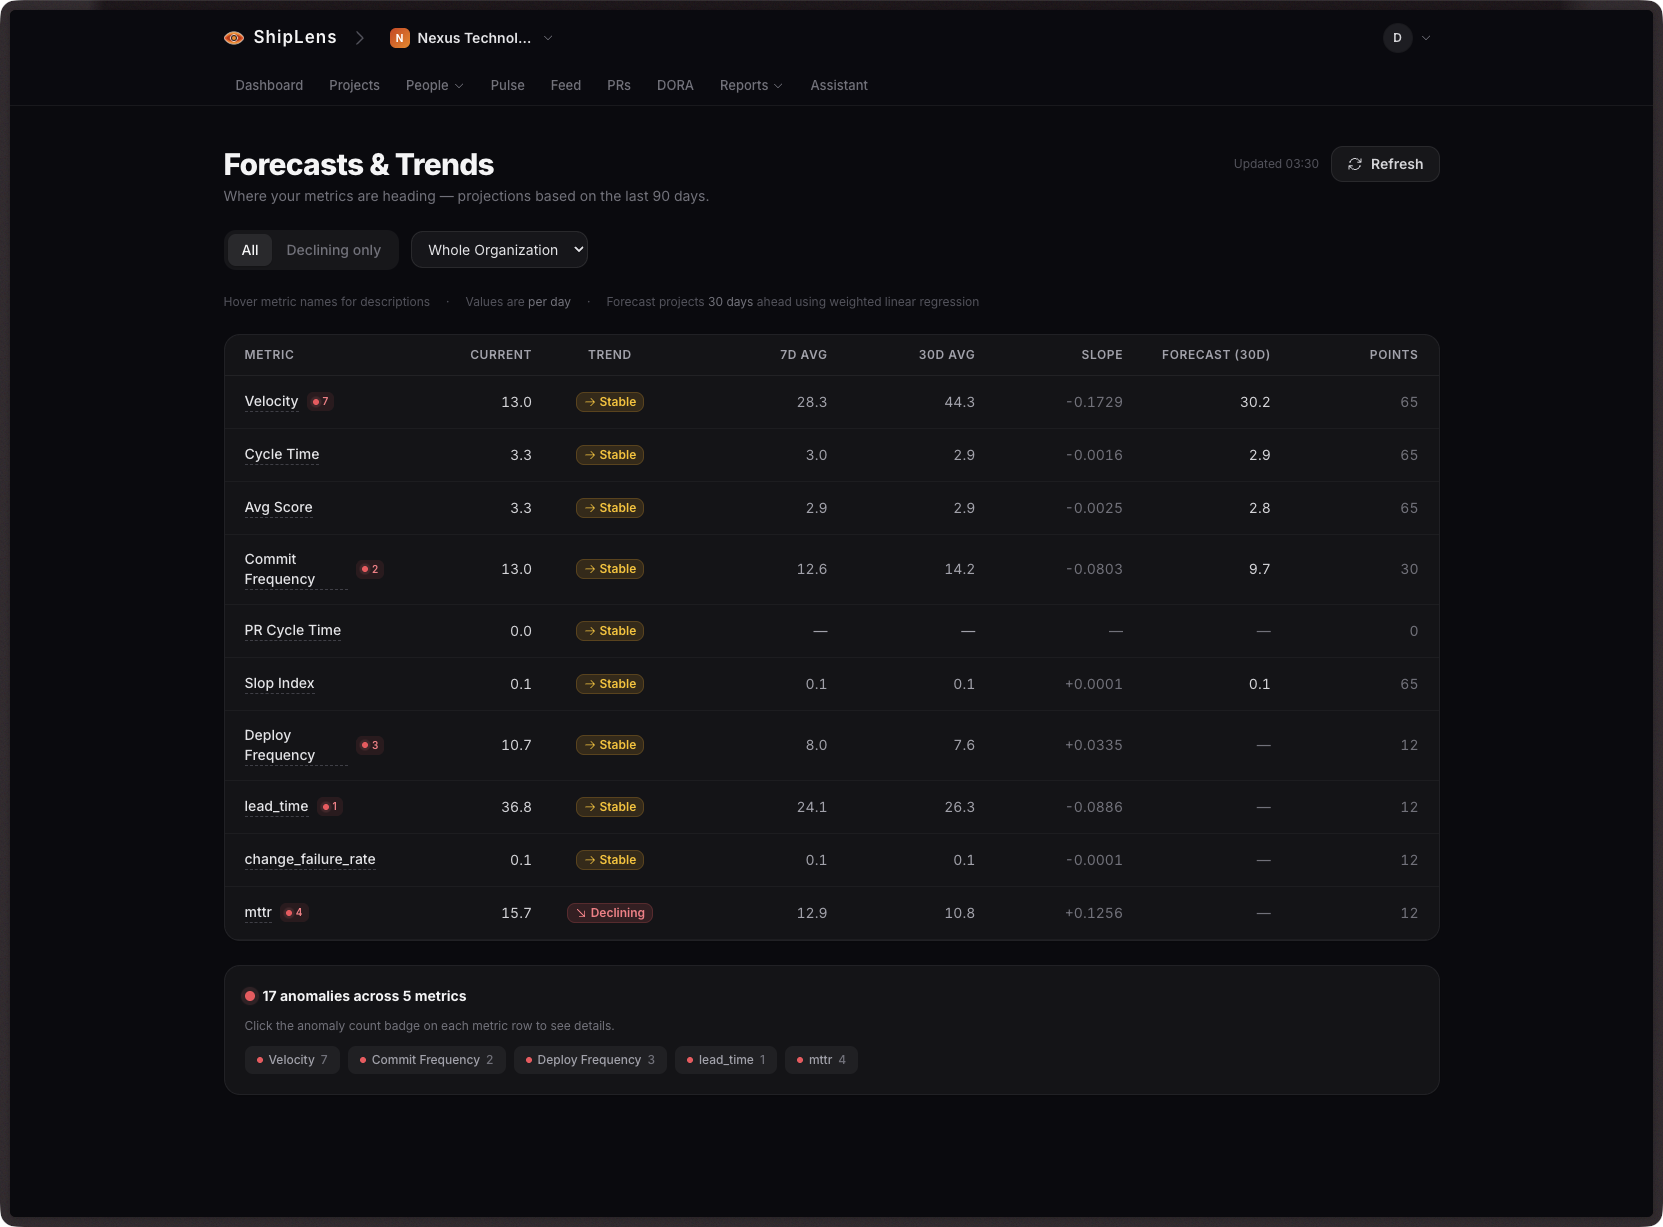Click the mttr row anomaly badge
Image resolution: width=1663 pixels, height=1227 pixels.
coord(294,913)
